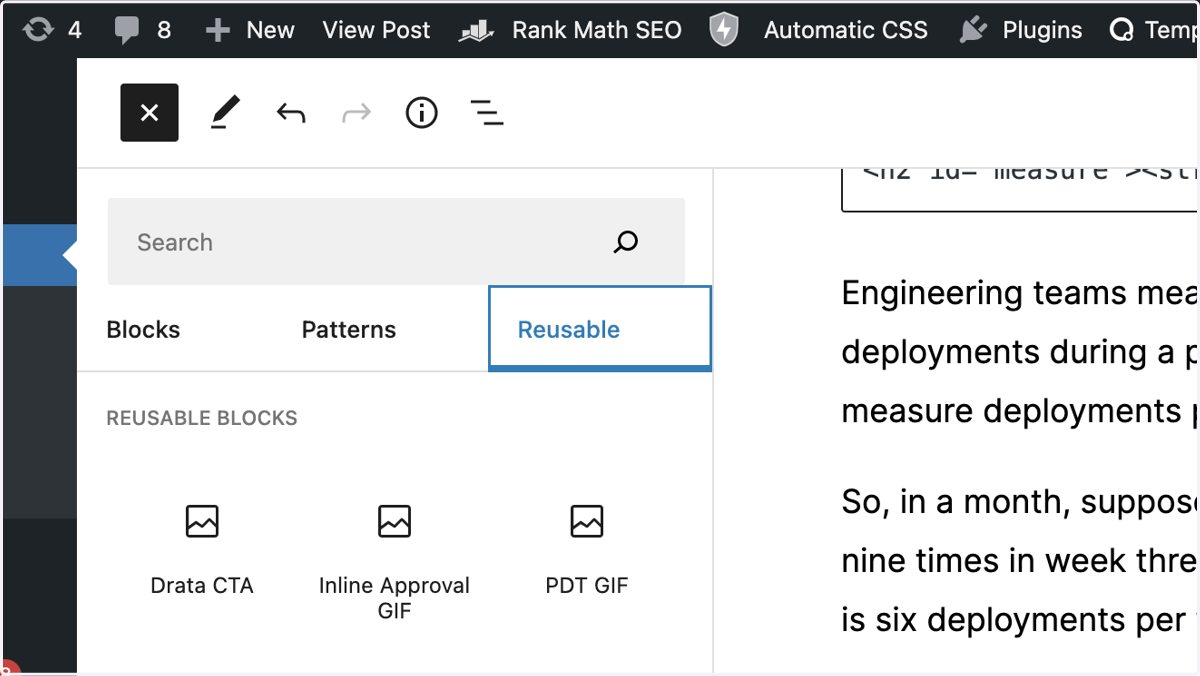
Task: Undo the last change
Action: 291,113
